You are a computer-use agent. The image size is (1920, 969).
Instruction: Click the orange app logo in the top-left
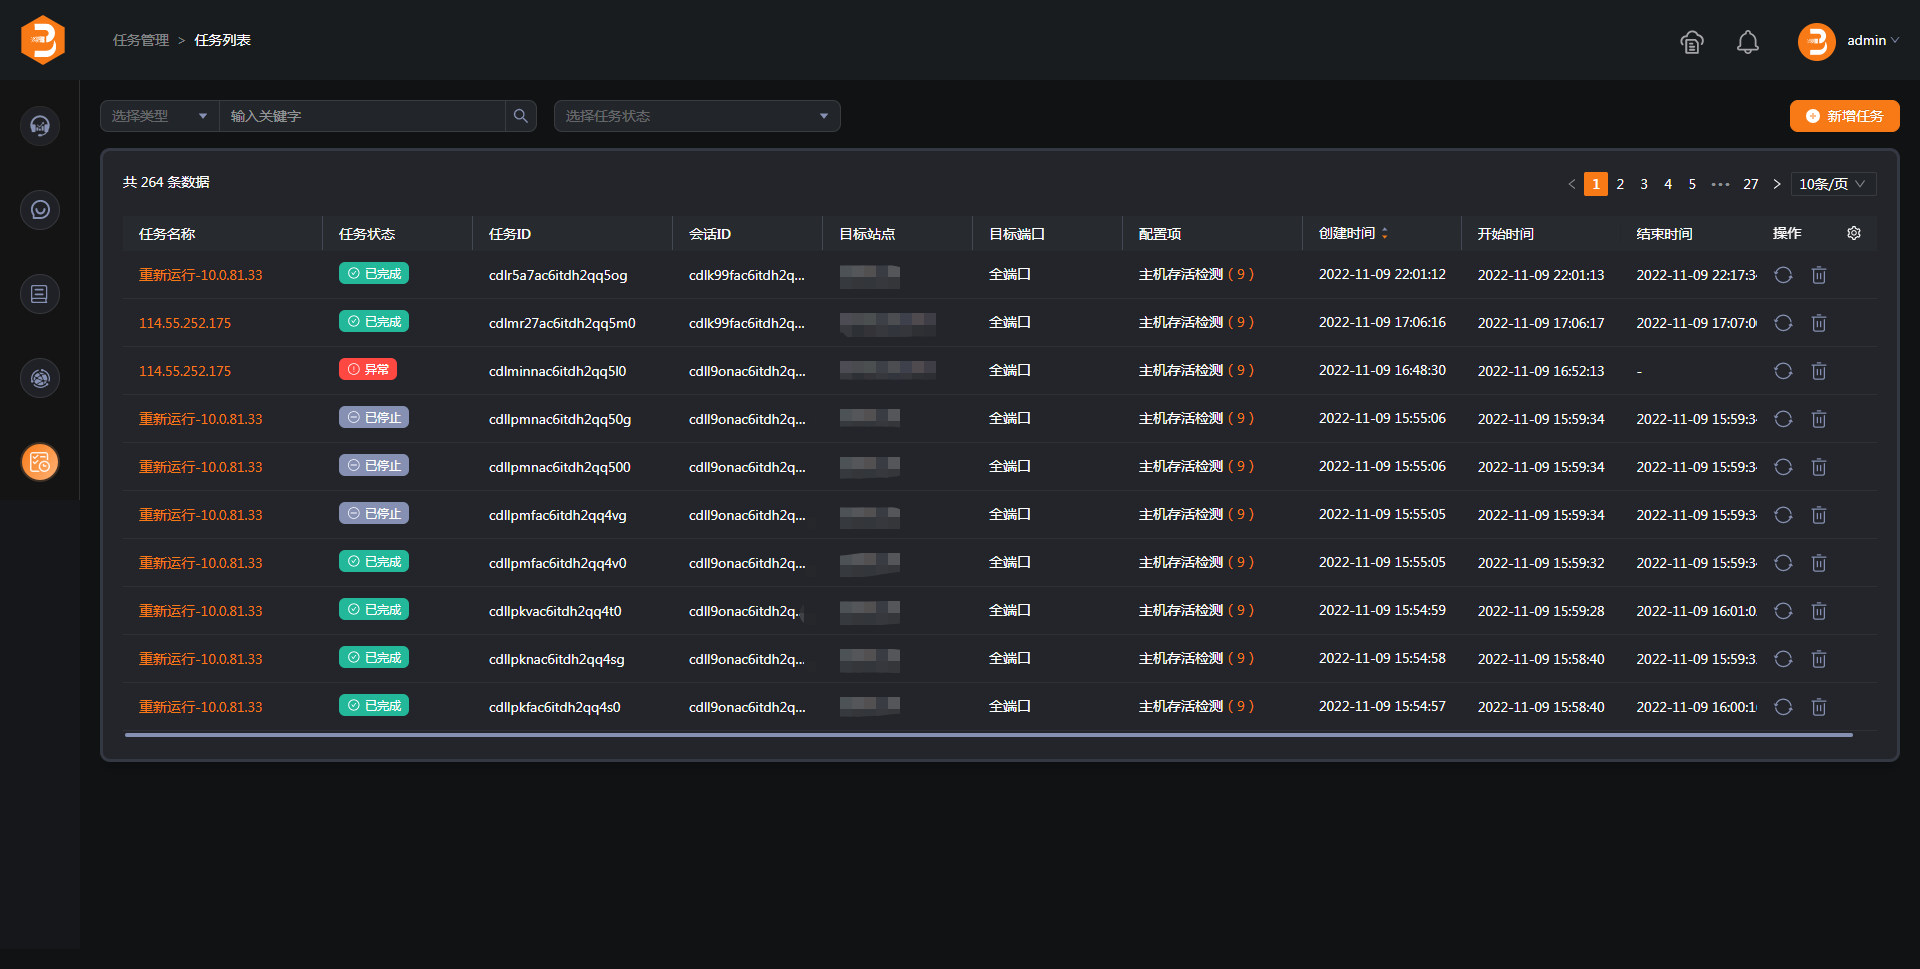(x=42, y=40)
